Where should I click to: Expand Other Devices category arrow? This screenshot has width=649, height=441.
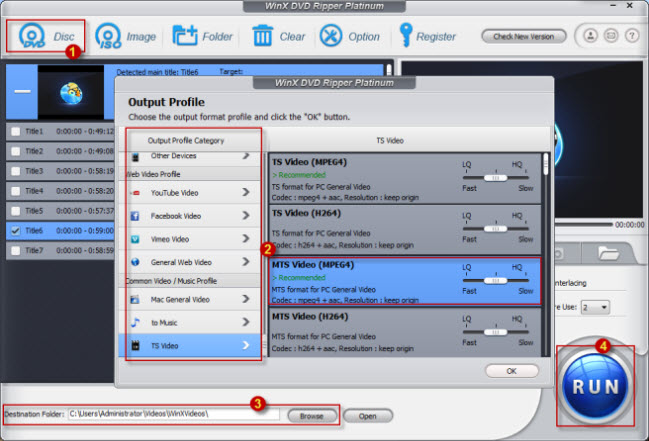pos(246,156)
